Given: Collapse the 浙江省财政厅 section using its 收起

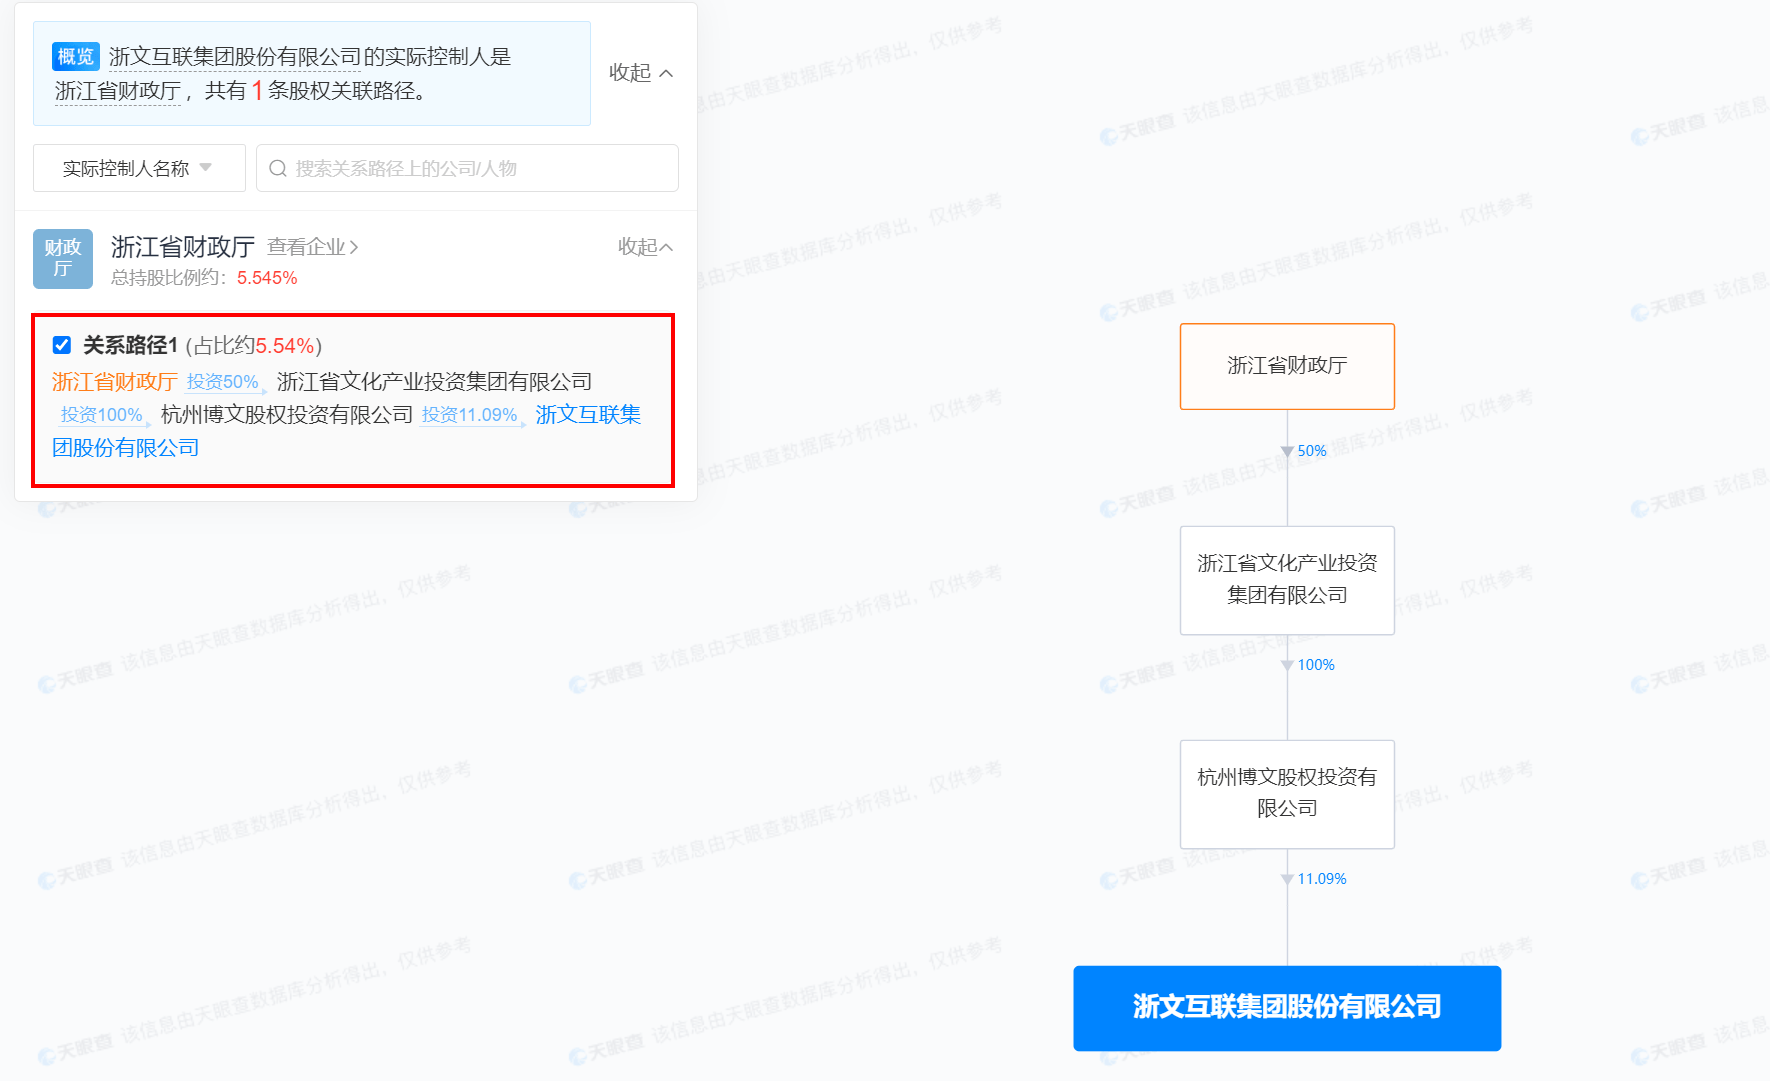Looking at the screenshot, I should point(645,247).
